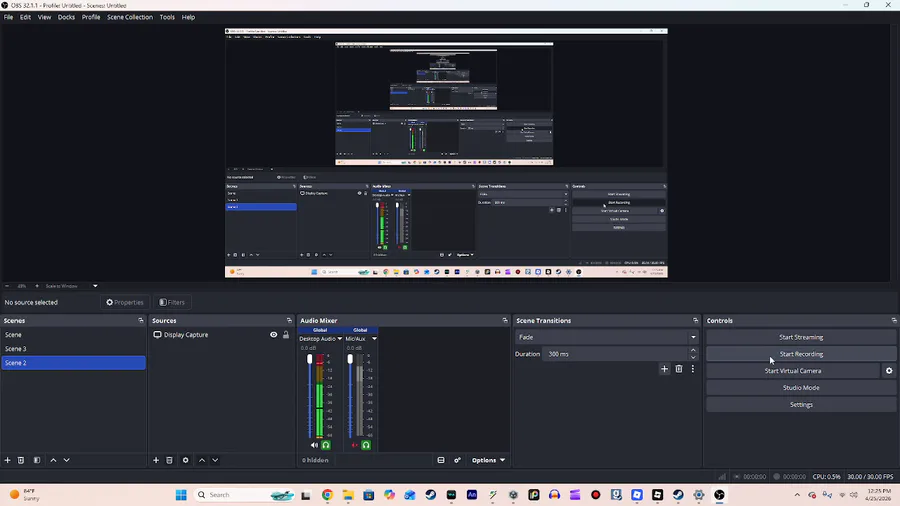Open OBS Settings button
Viewport: 900px width, 506px height.
[x=801, y=404]
